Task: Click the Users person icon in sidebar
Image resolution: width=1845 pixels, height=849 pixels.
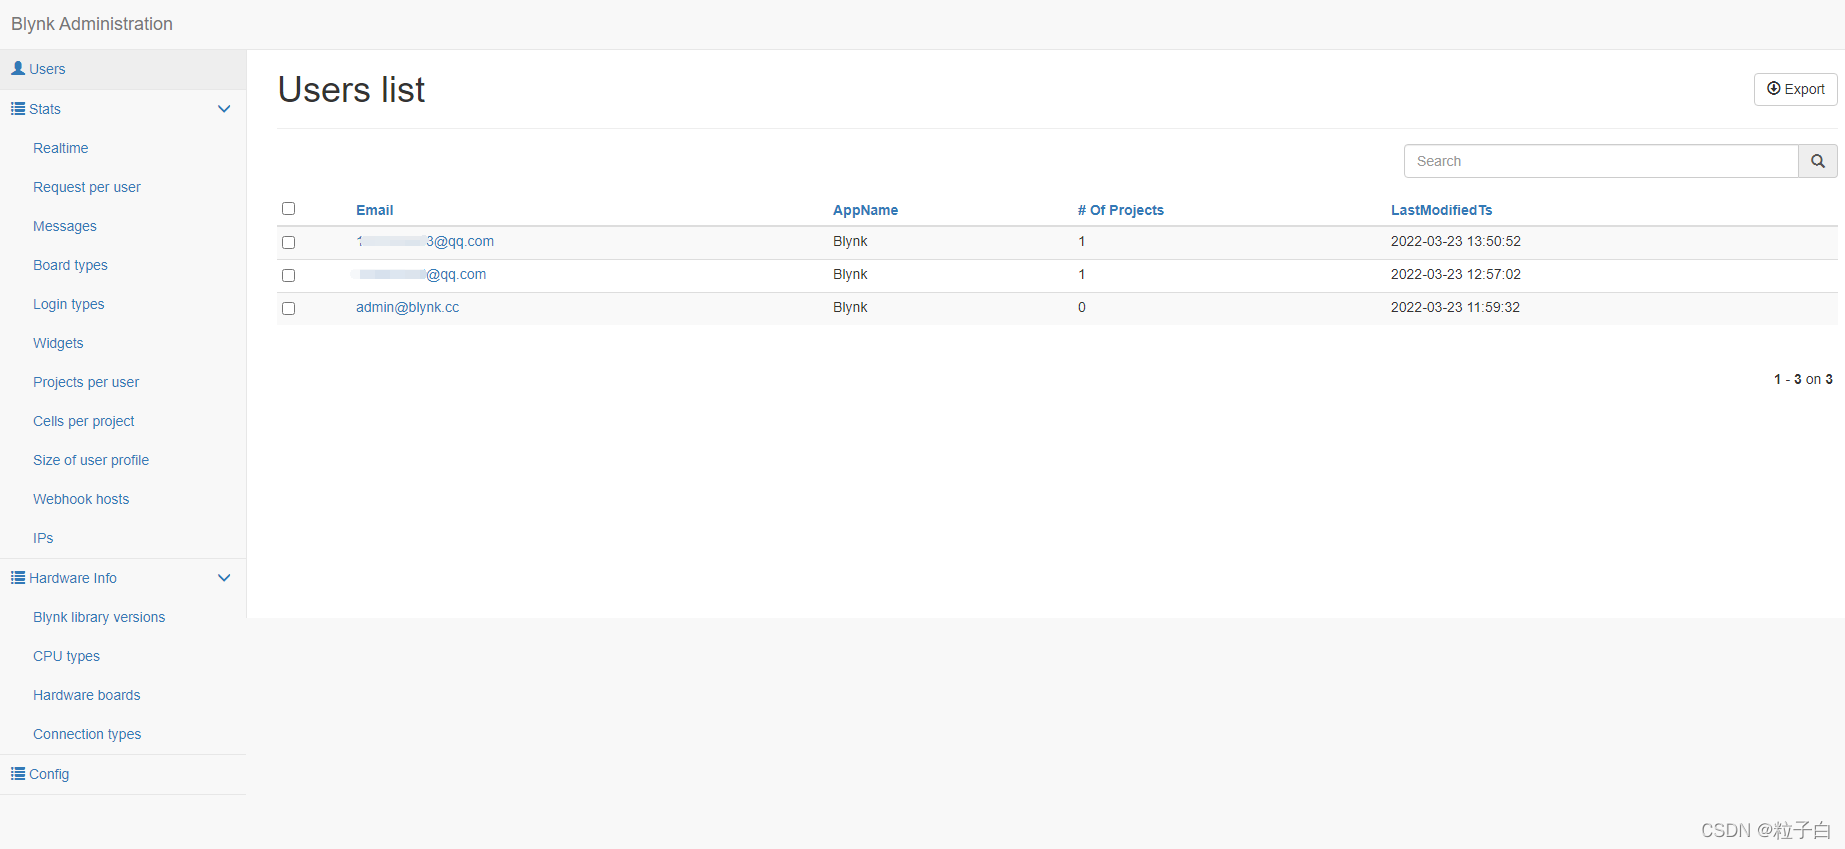Action: point(18,68)
